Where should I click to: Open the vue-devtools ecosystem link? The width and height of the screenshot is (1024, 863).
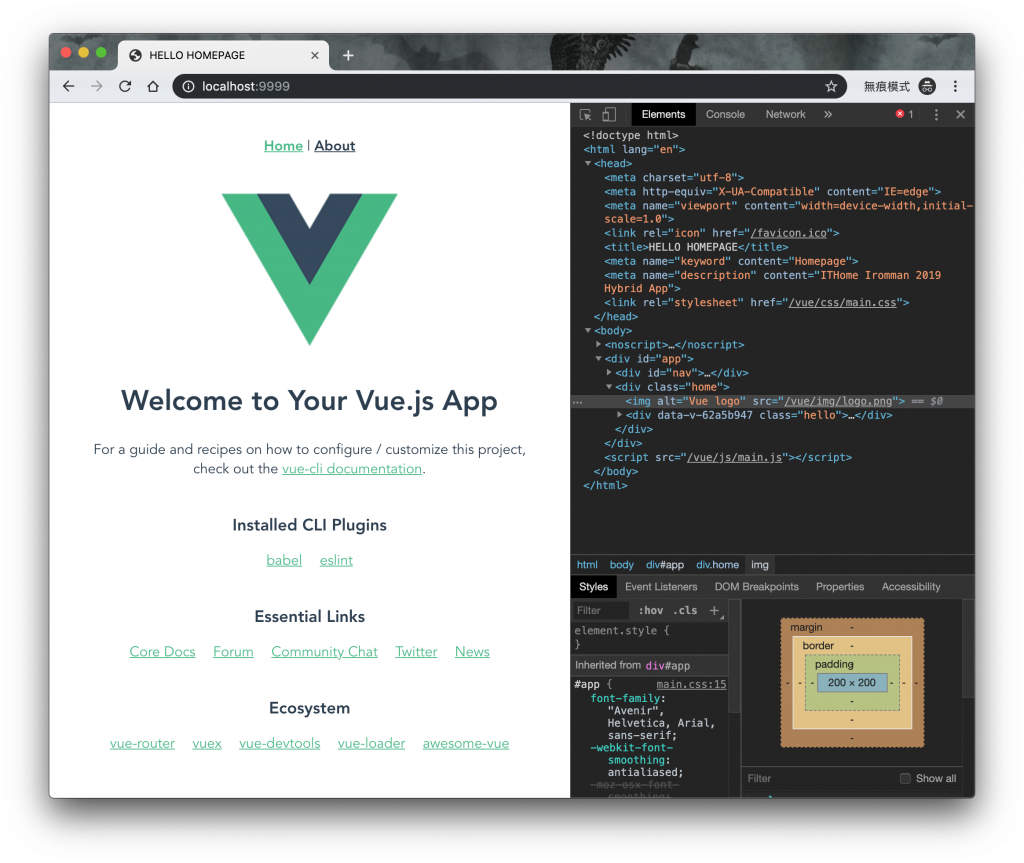(280, 743)
